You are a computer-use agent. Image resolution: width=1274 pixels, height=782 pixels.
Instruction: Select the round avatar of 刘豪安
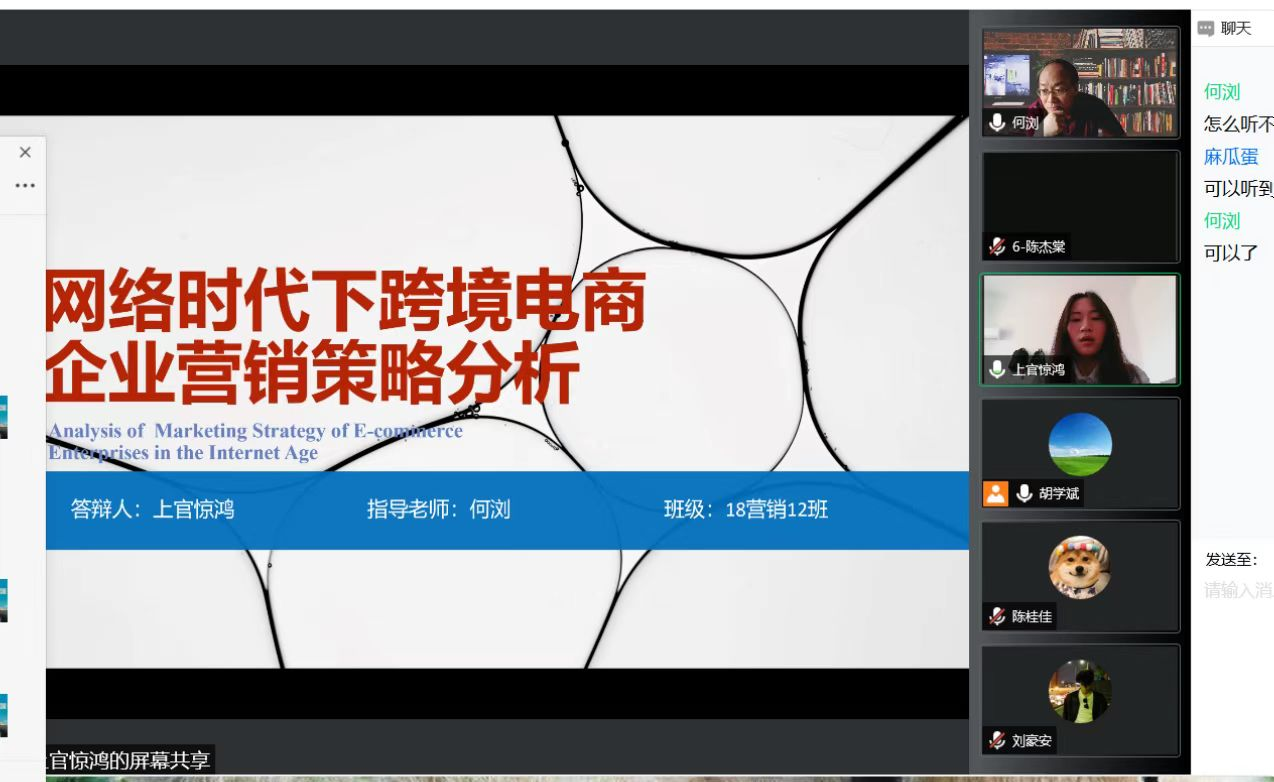pos(1079,691)
